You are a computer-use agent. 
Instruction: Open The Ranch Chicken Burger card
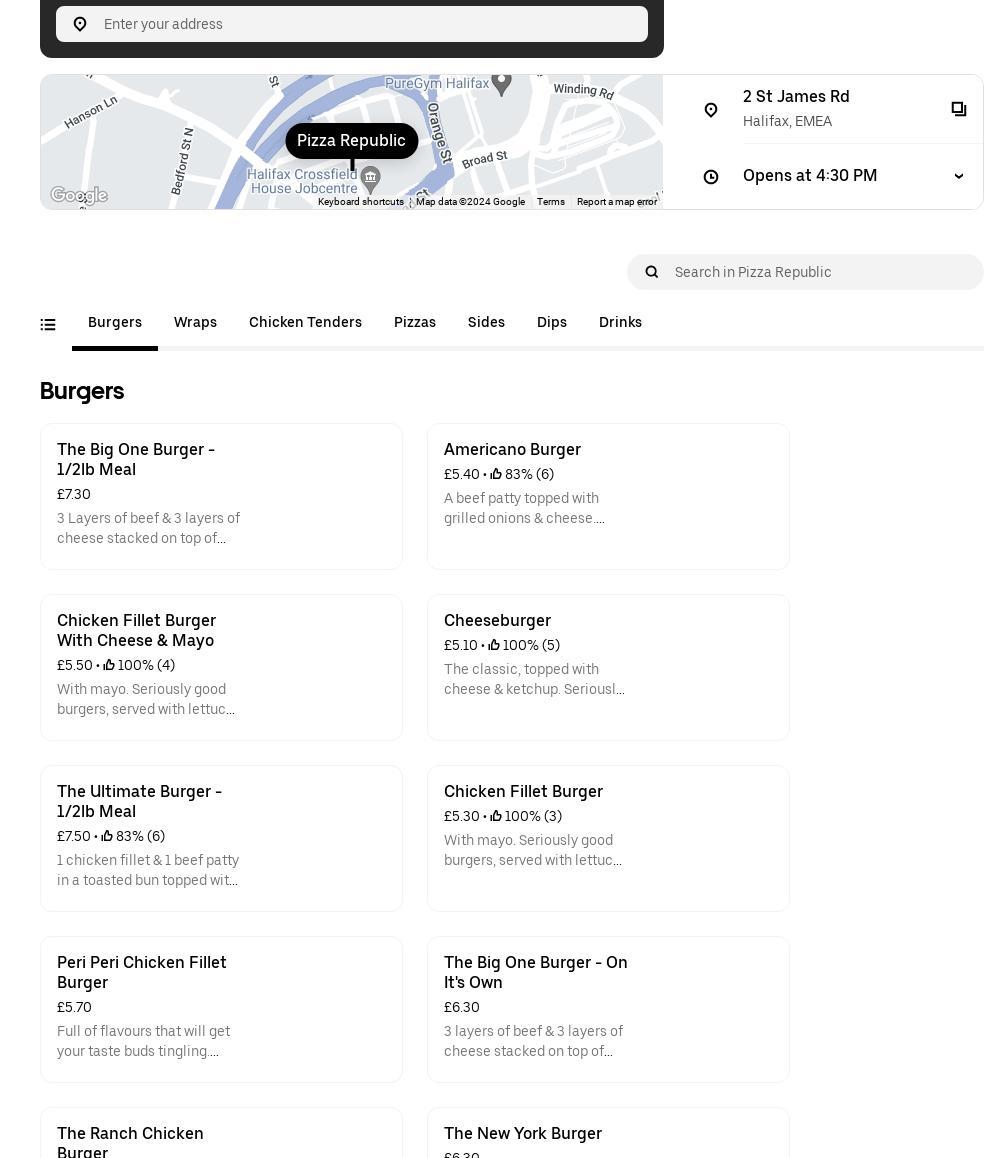tap(221, 1133)
